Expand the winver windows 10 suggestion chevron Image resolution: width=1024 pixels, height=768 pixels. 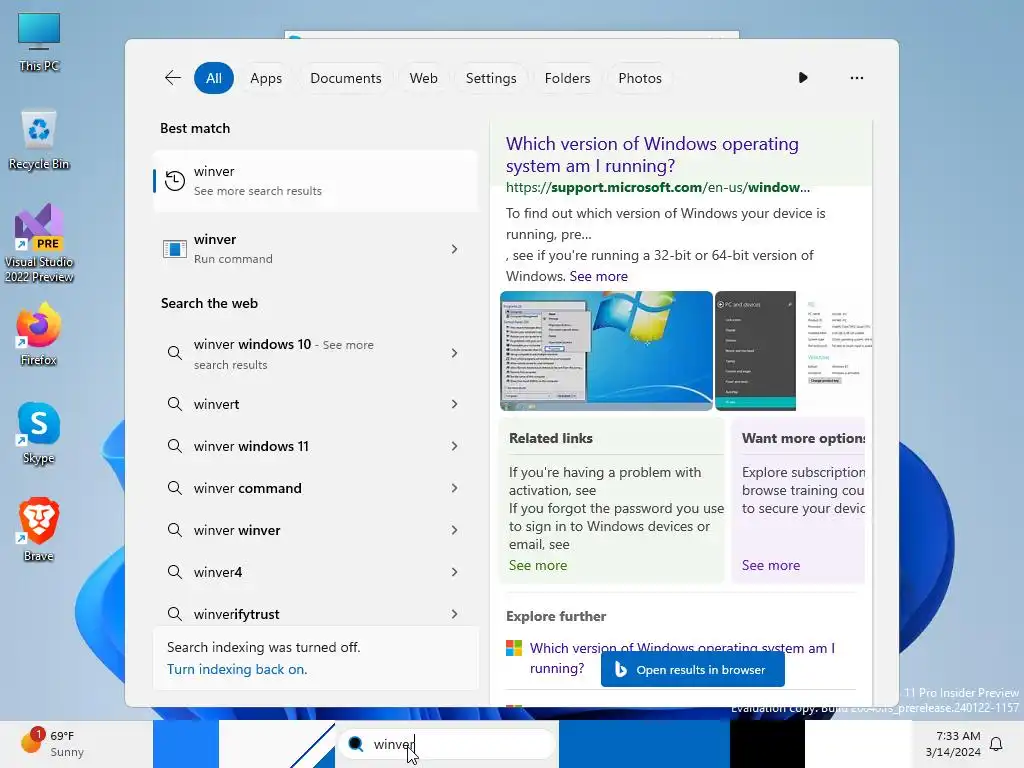[455, 353]
